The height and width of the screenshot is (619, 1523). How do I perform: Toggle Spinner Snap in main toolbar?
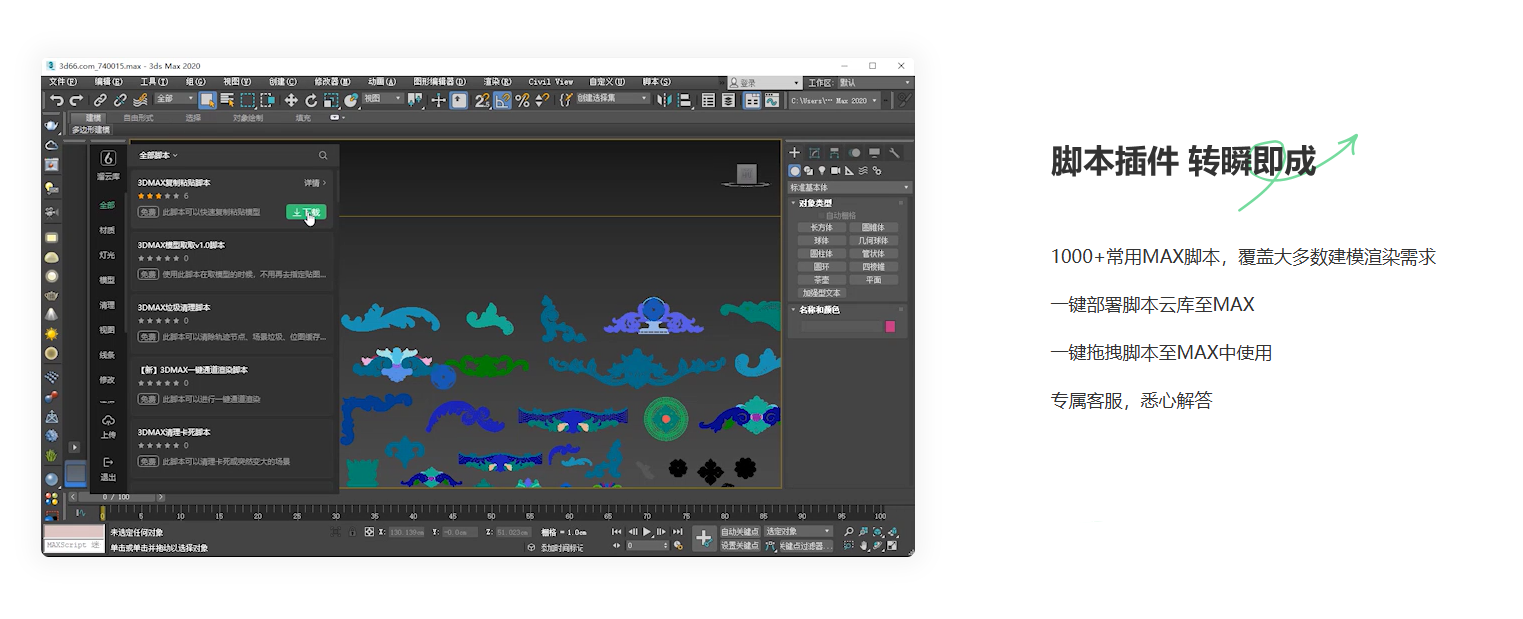pos(542,100)
